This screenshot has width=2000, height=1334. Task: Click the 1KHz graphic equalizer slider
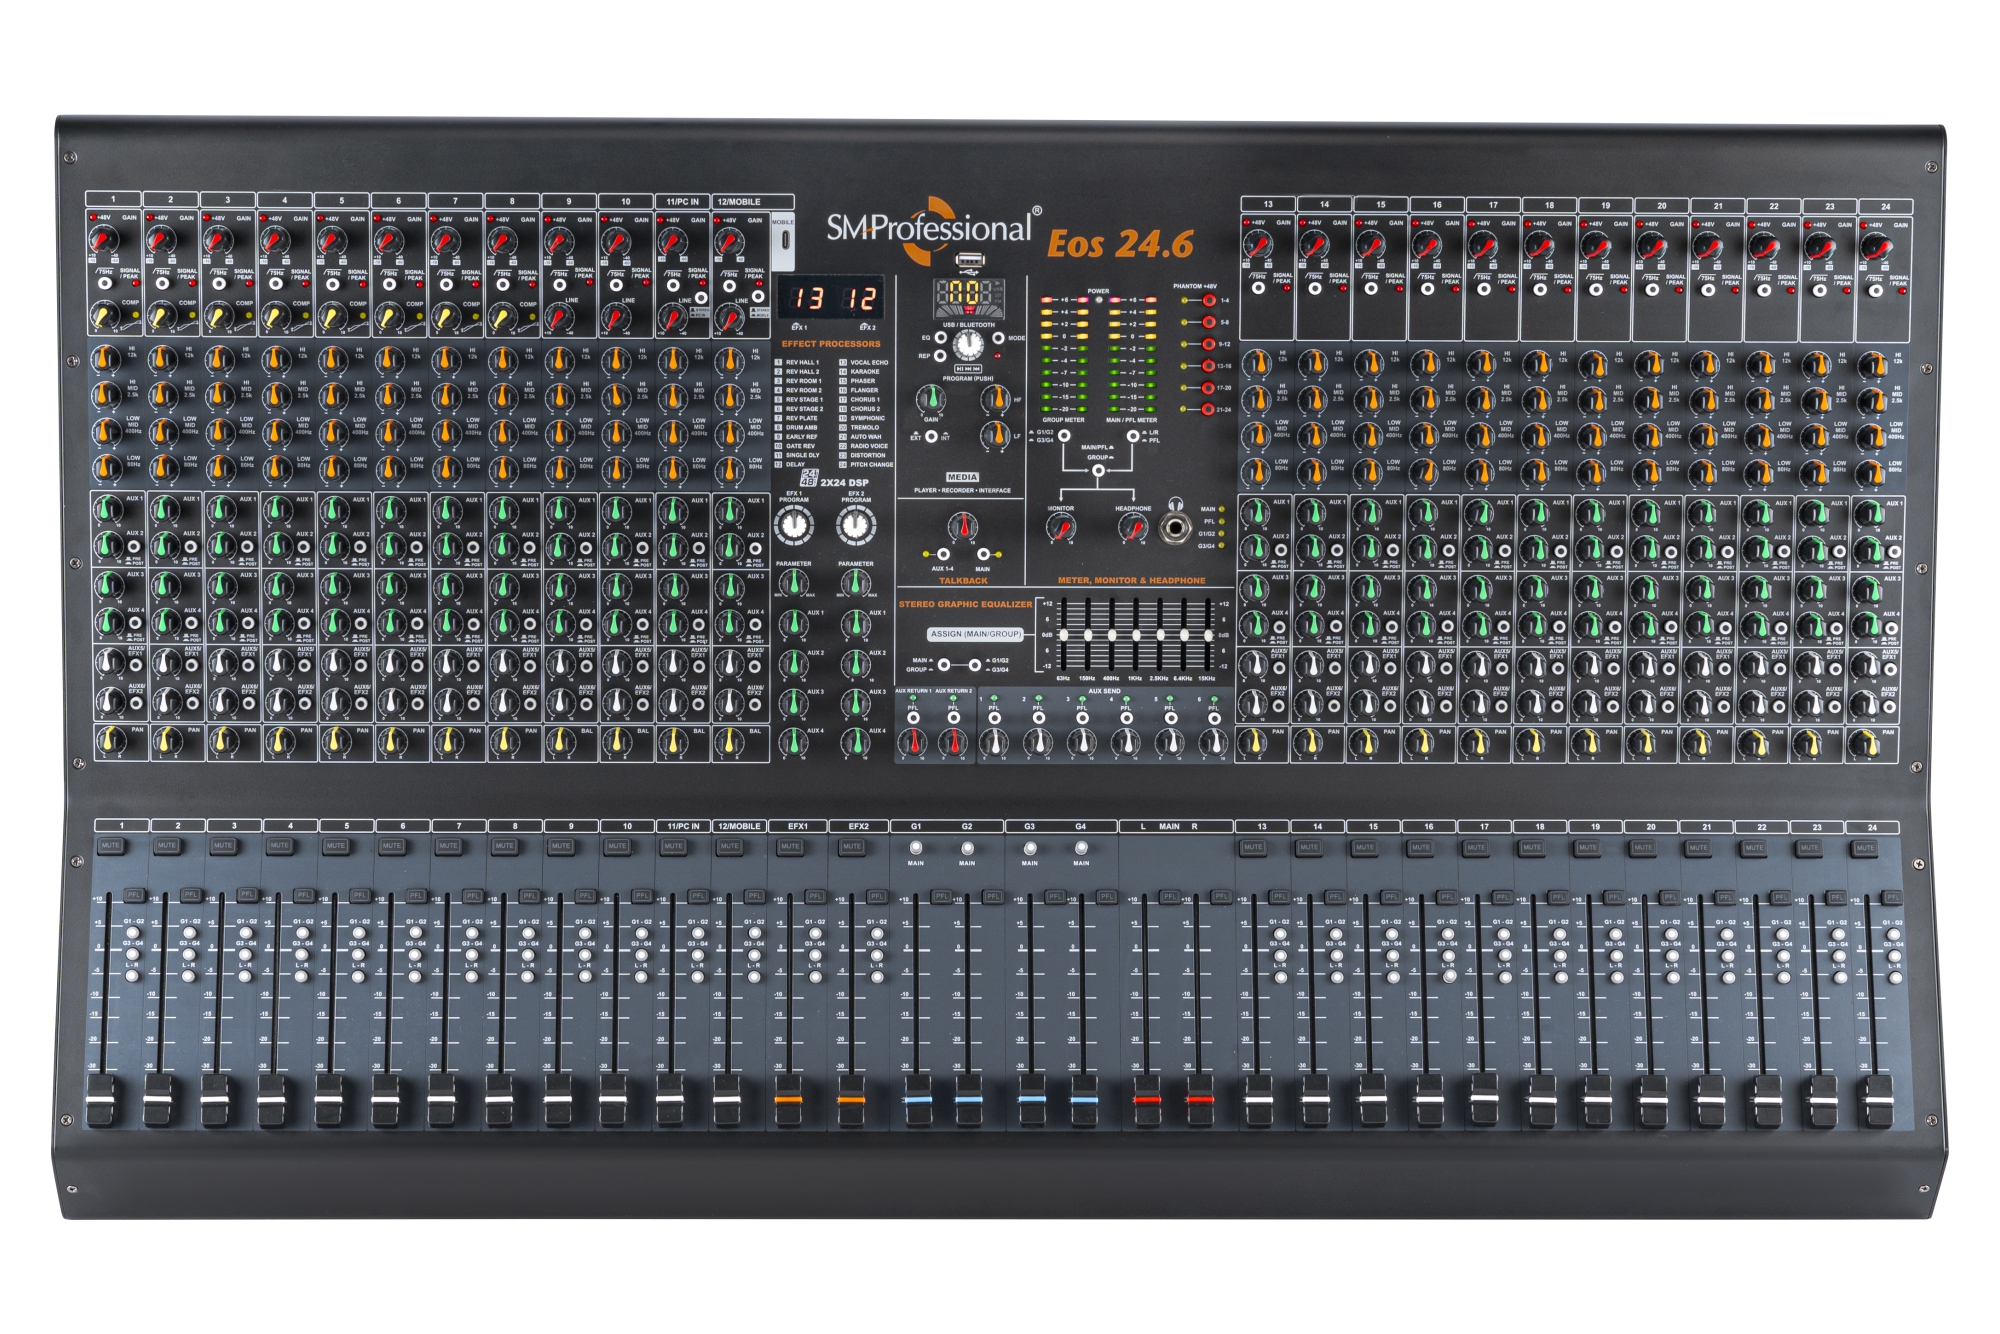(x=1136, y=635)
